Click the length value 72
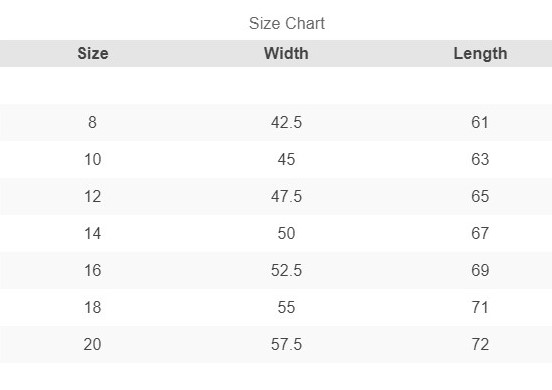 click(x=480, y=344)
